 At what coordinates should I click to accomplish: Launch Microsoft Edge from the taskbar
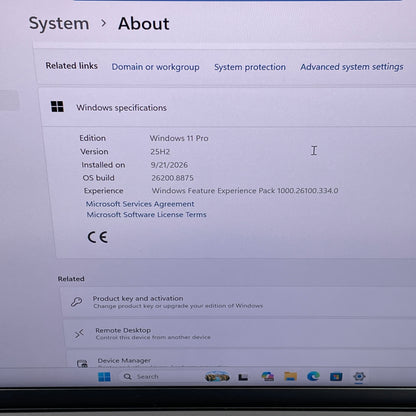click(313, 376)
